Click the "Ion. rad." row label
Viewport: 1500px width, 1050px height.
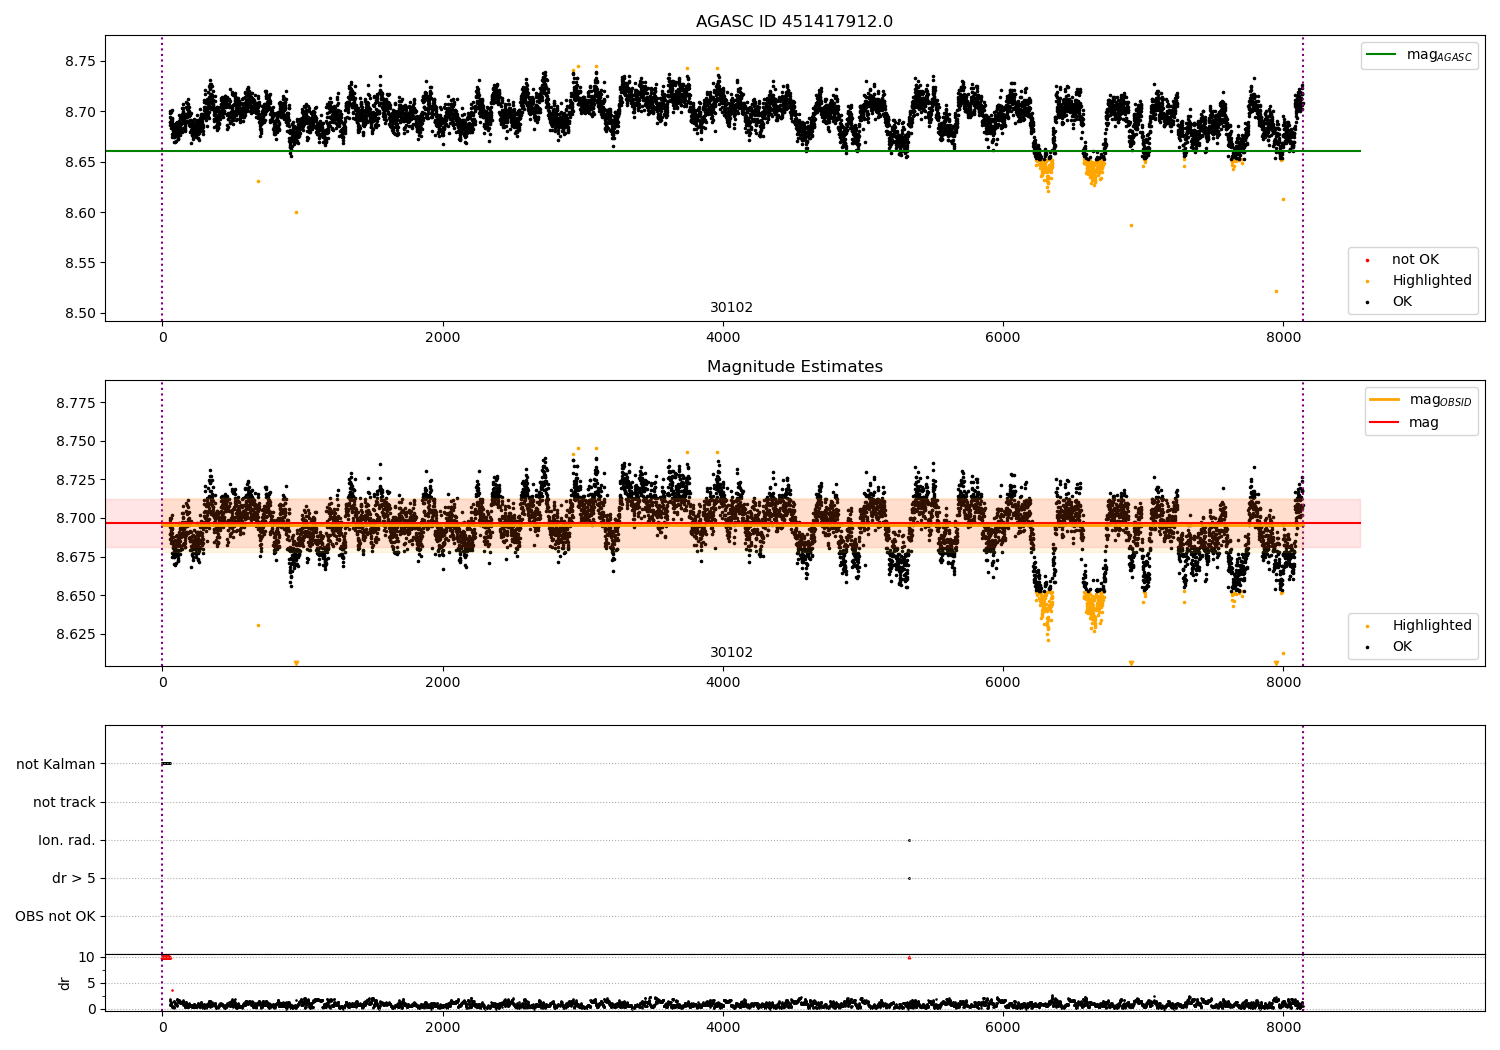pyautogui.click(x=67, y=840)
